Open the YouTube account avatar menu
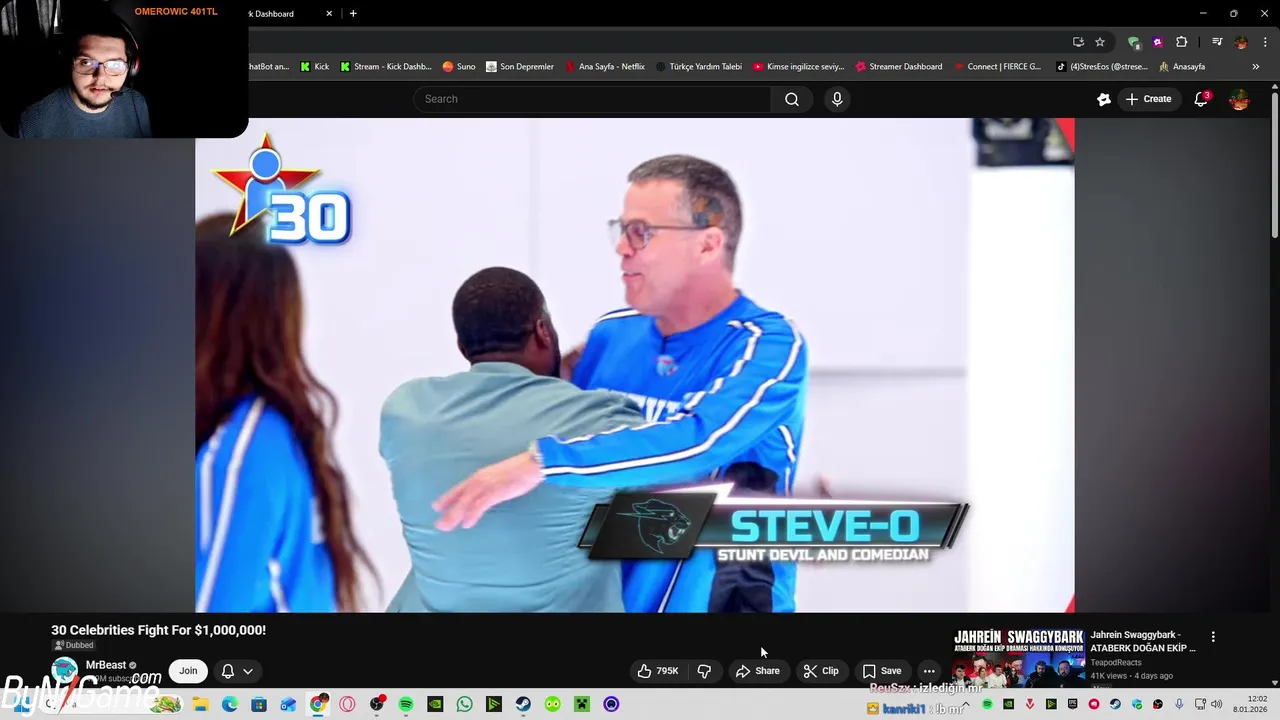 tap(1239, 99)
